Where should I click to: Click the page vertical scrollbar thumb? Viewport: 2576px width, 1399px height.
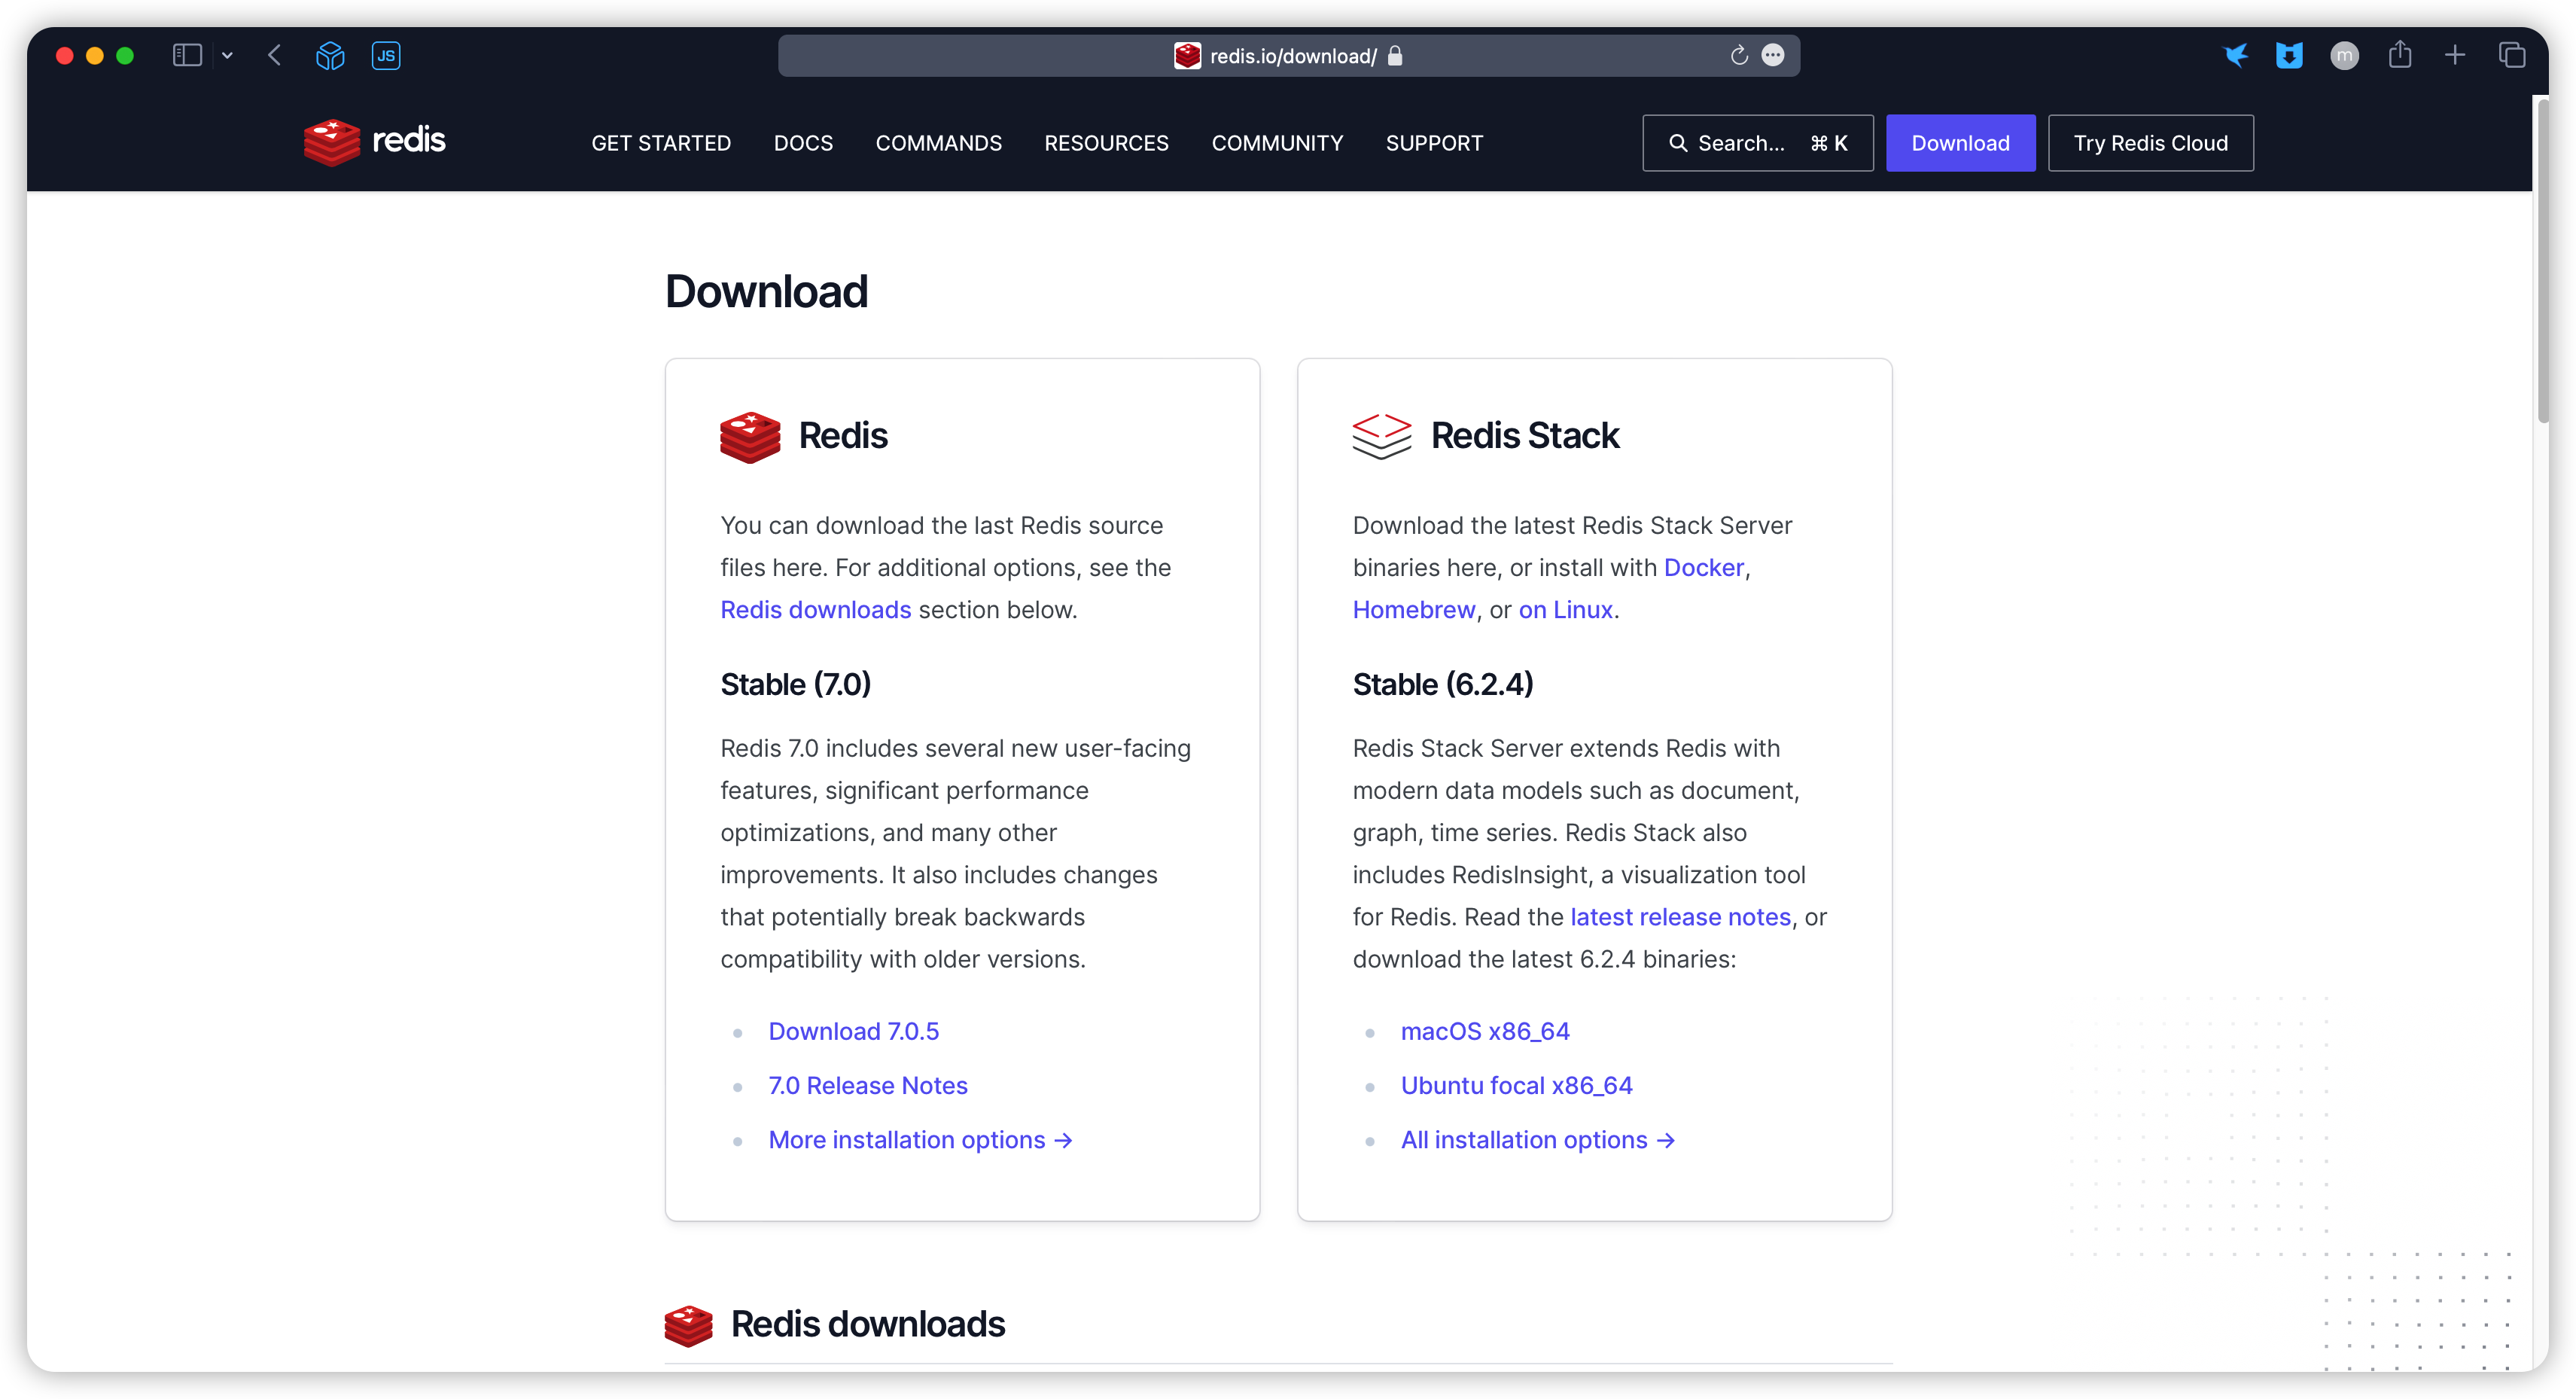tap(2542, 262)
